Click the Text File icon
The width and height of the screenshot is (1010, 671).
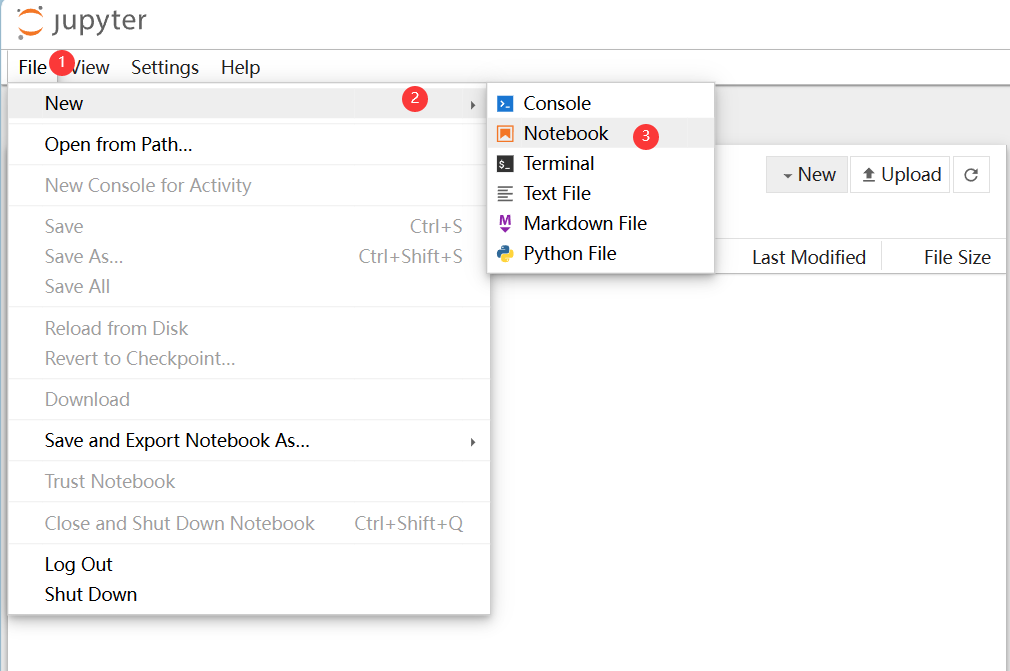tap(506, 194)
